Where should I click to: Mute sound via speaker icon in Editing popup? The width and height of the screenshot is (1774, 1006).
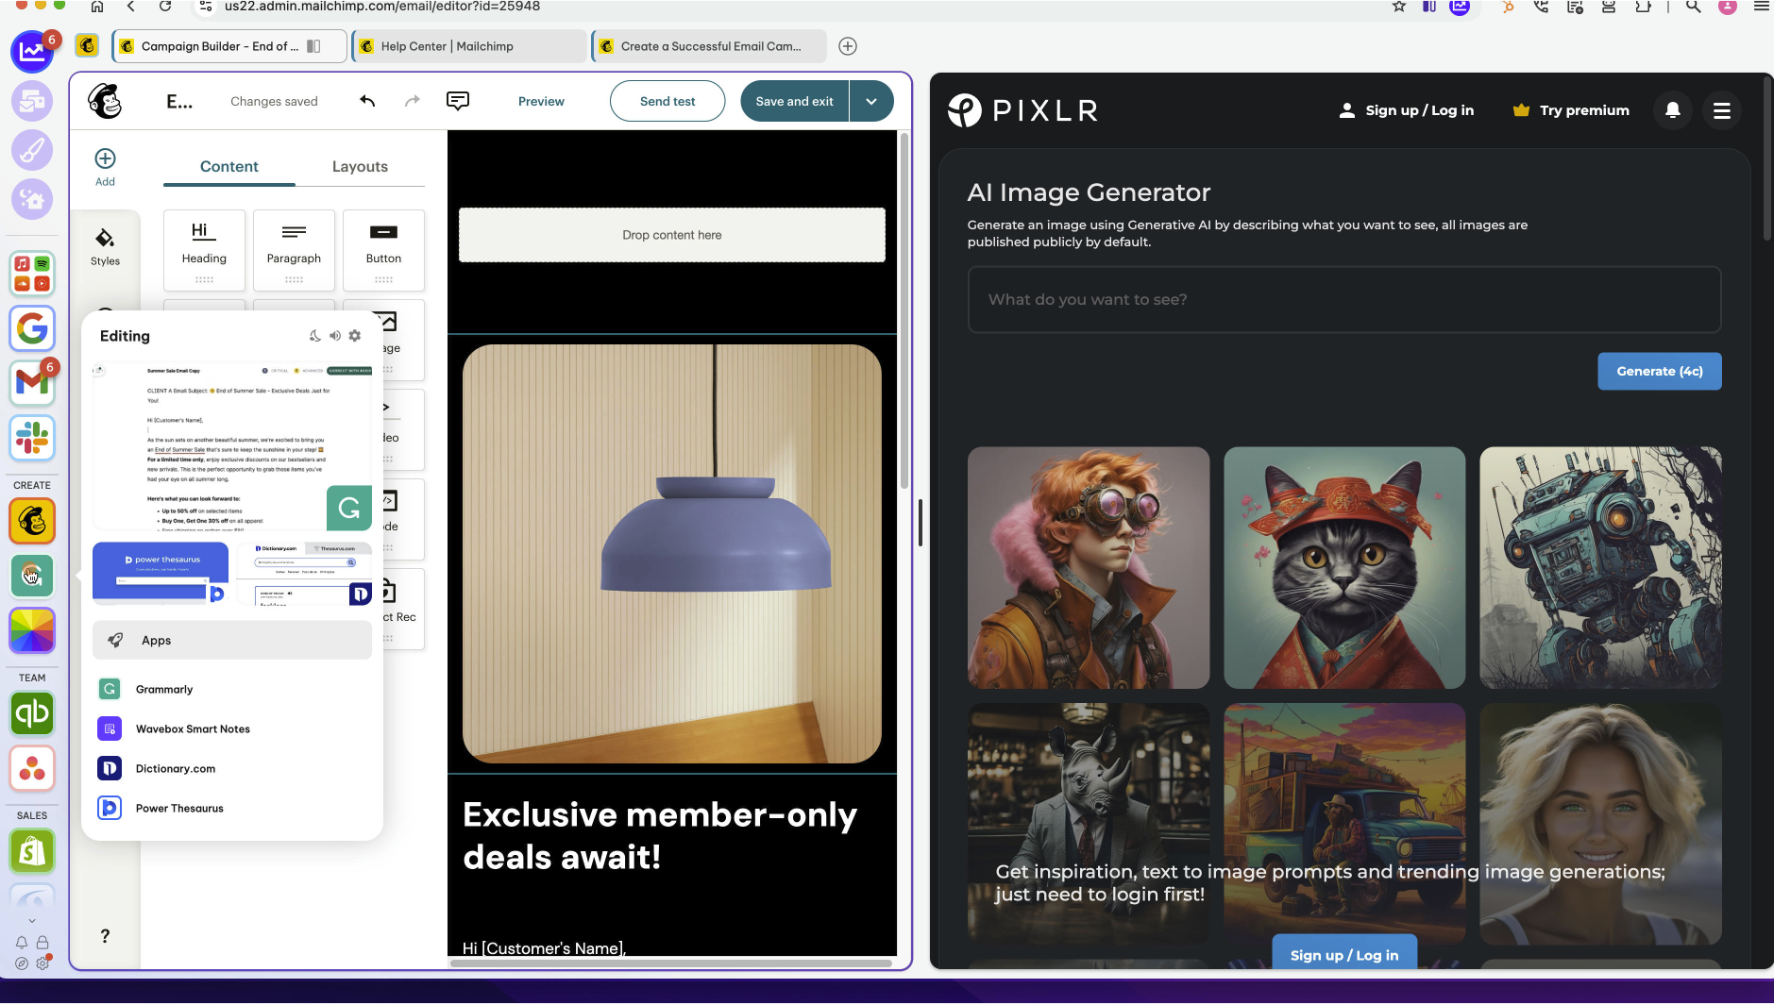tap(335, 336)
